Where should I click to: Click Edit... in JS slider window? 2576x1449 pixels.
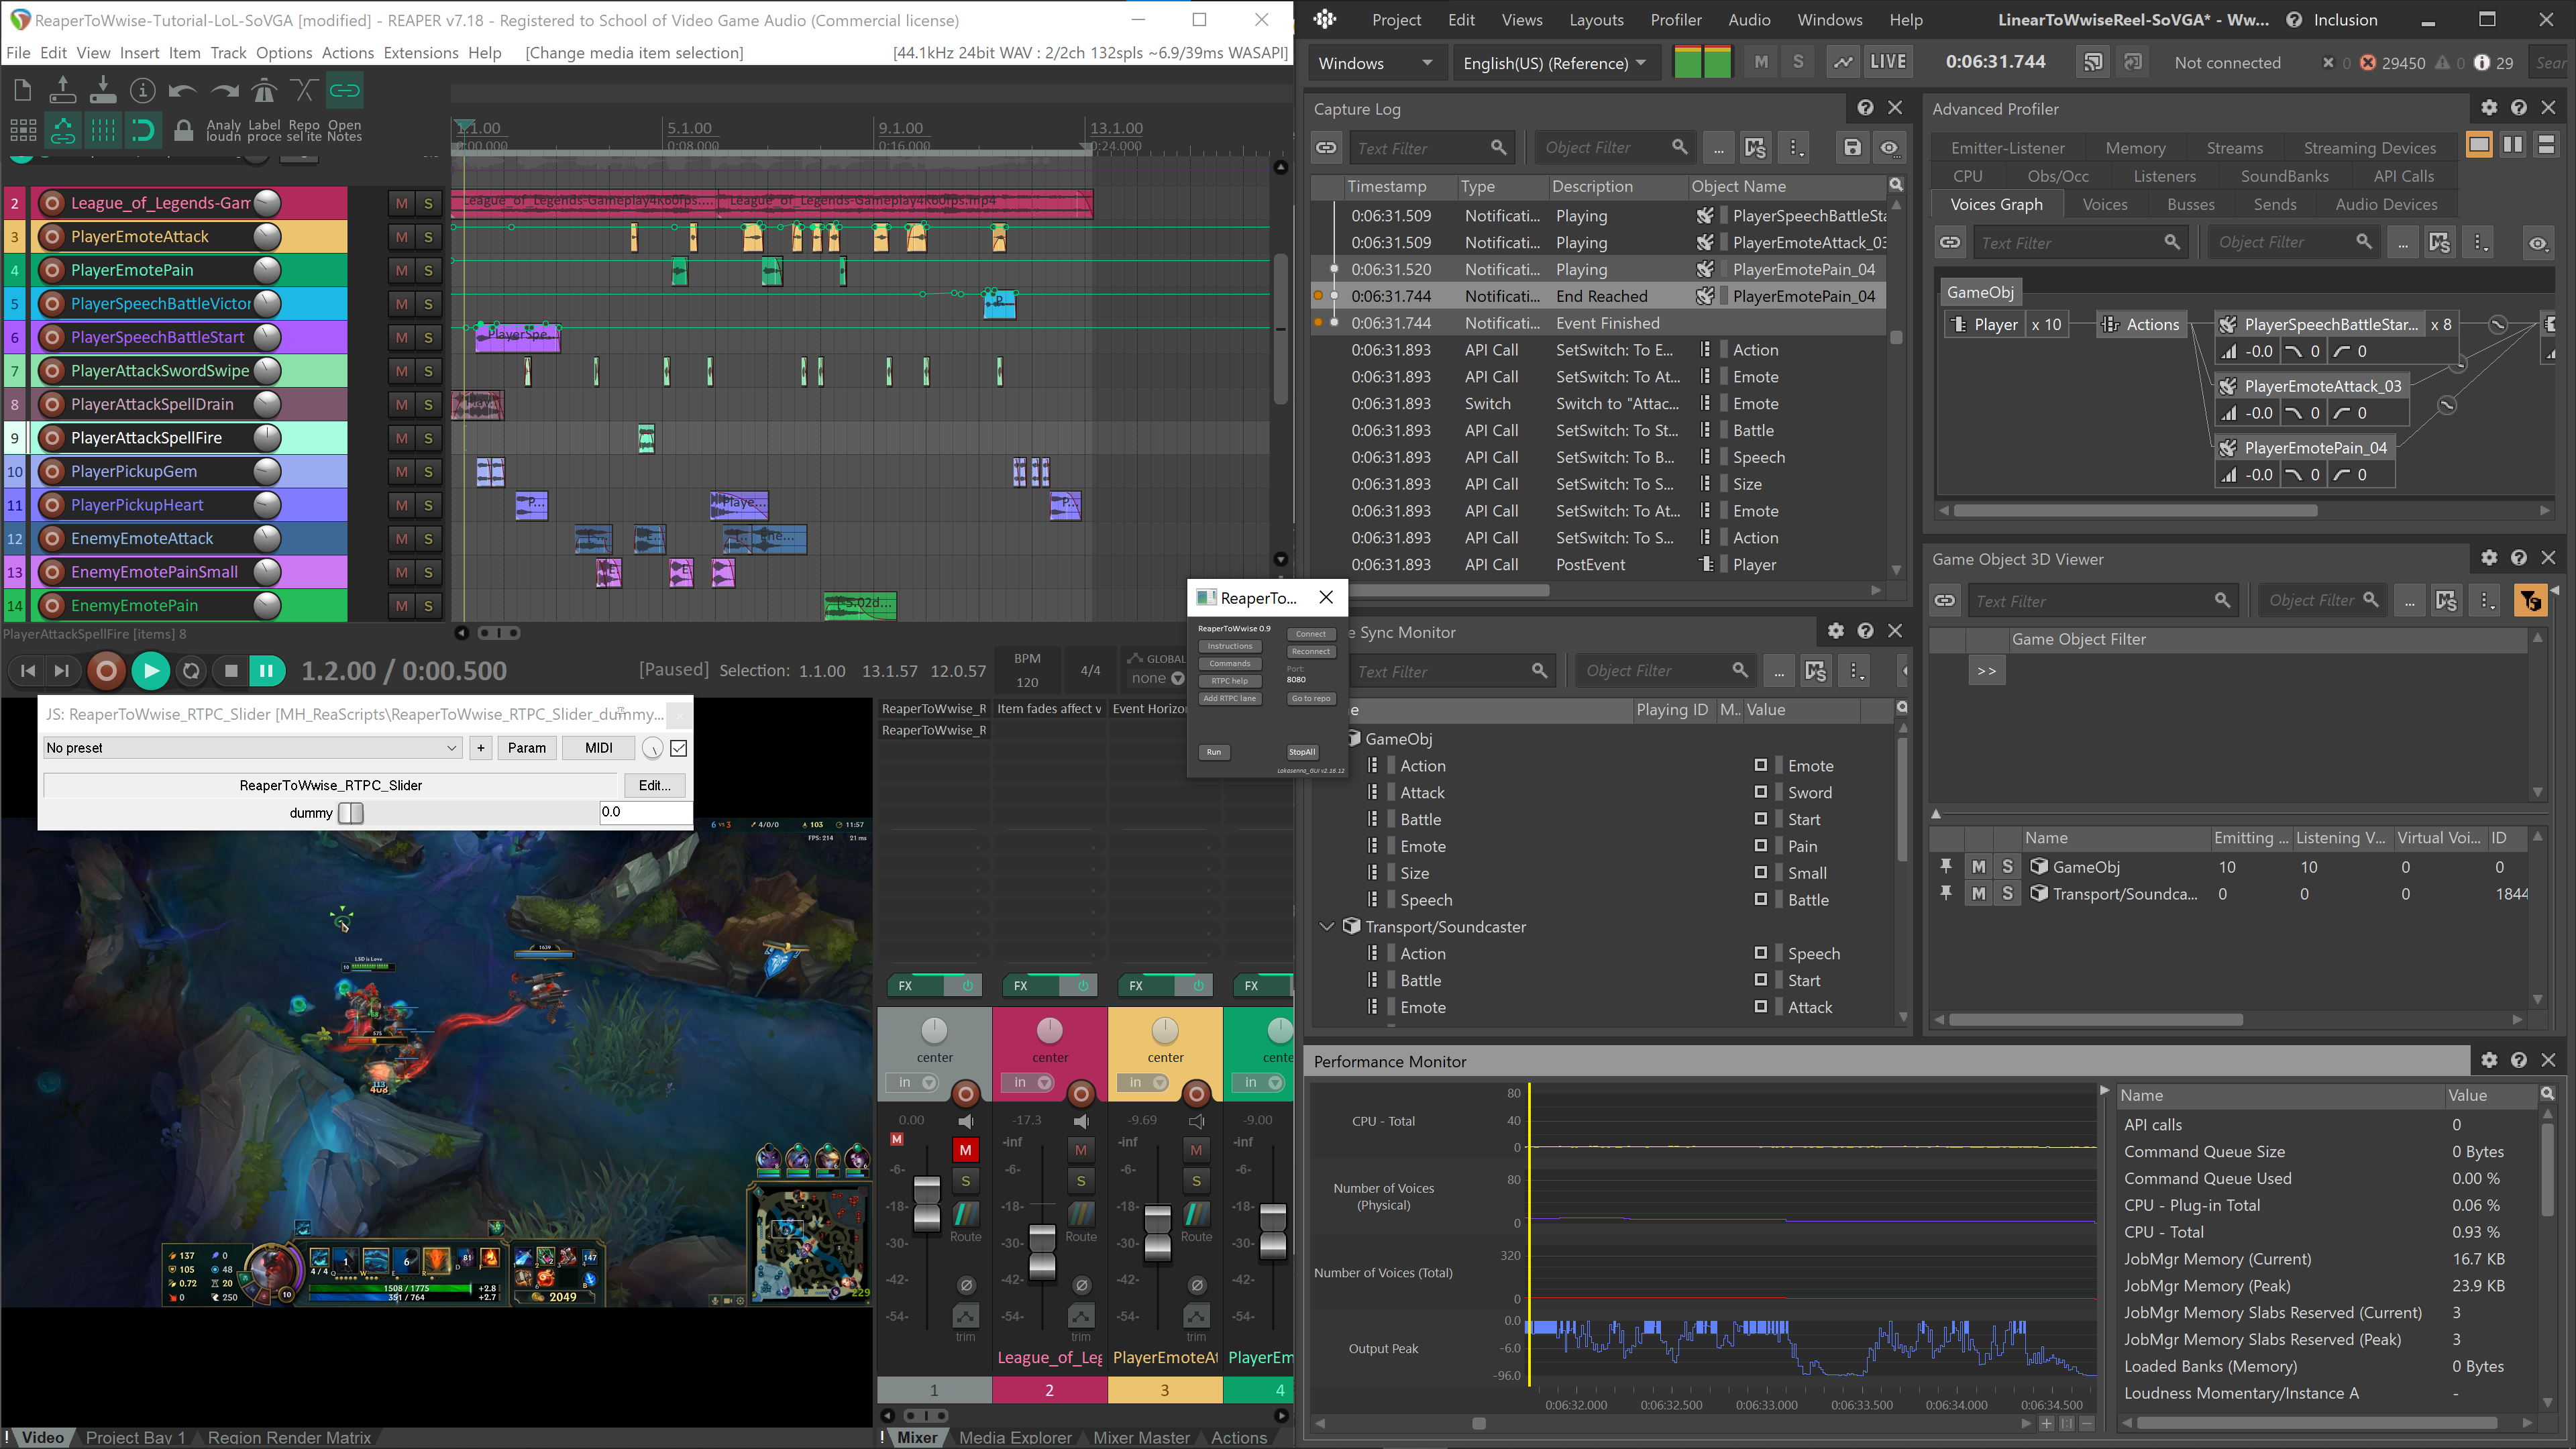[655, 786]
